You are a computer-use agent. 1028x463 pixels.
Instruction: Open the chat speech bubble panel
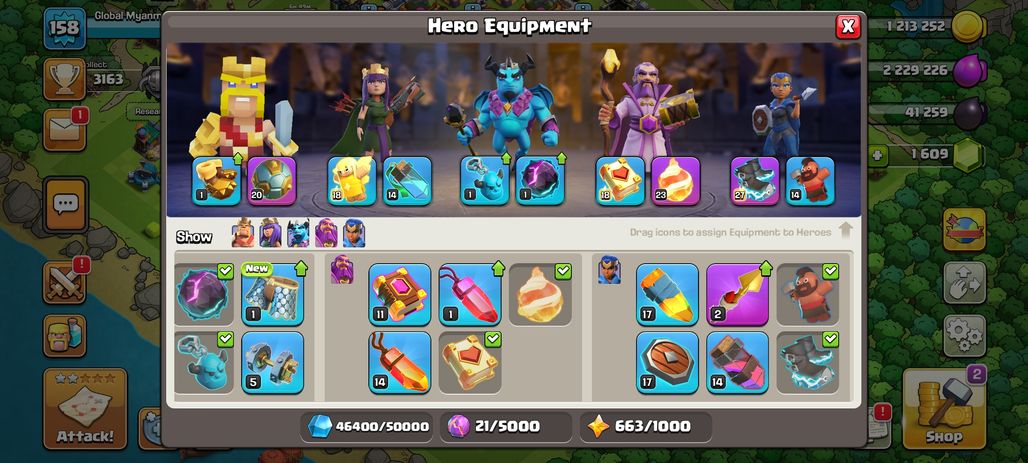(x=65, y=205)
